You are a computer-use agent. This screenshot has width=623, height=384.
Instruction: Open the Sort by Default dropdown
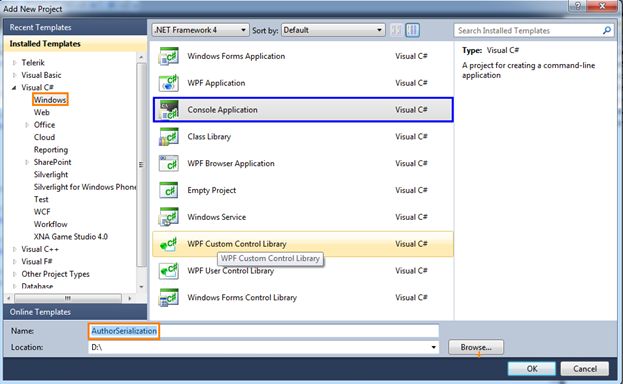[x=333, y=30]
